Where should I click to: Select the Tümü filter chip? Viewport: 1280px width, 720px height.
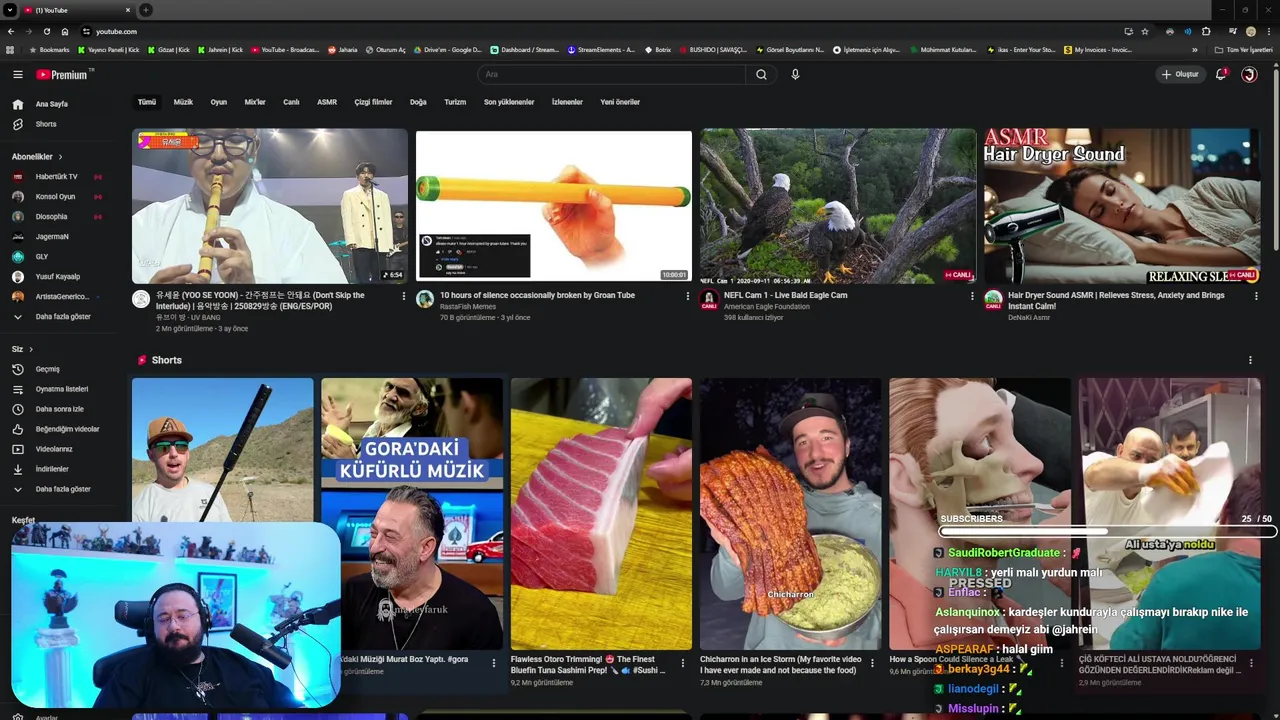[147, 102]
